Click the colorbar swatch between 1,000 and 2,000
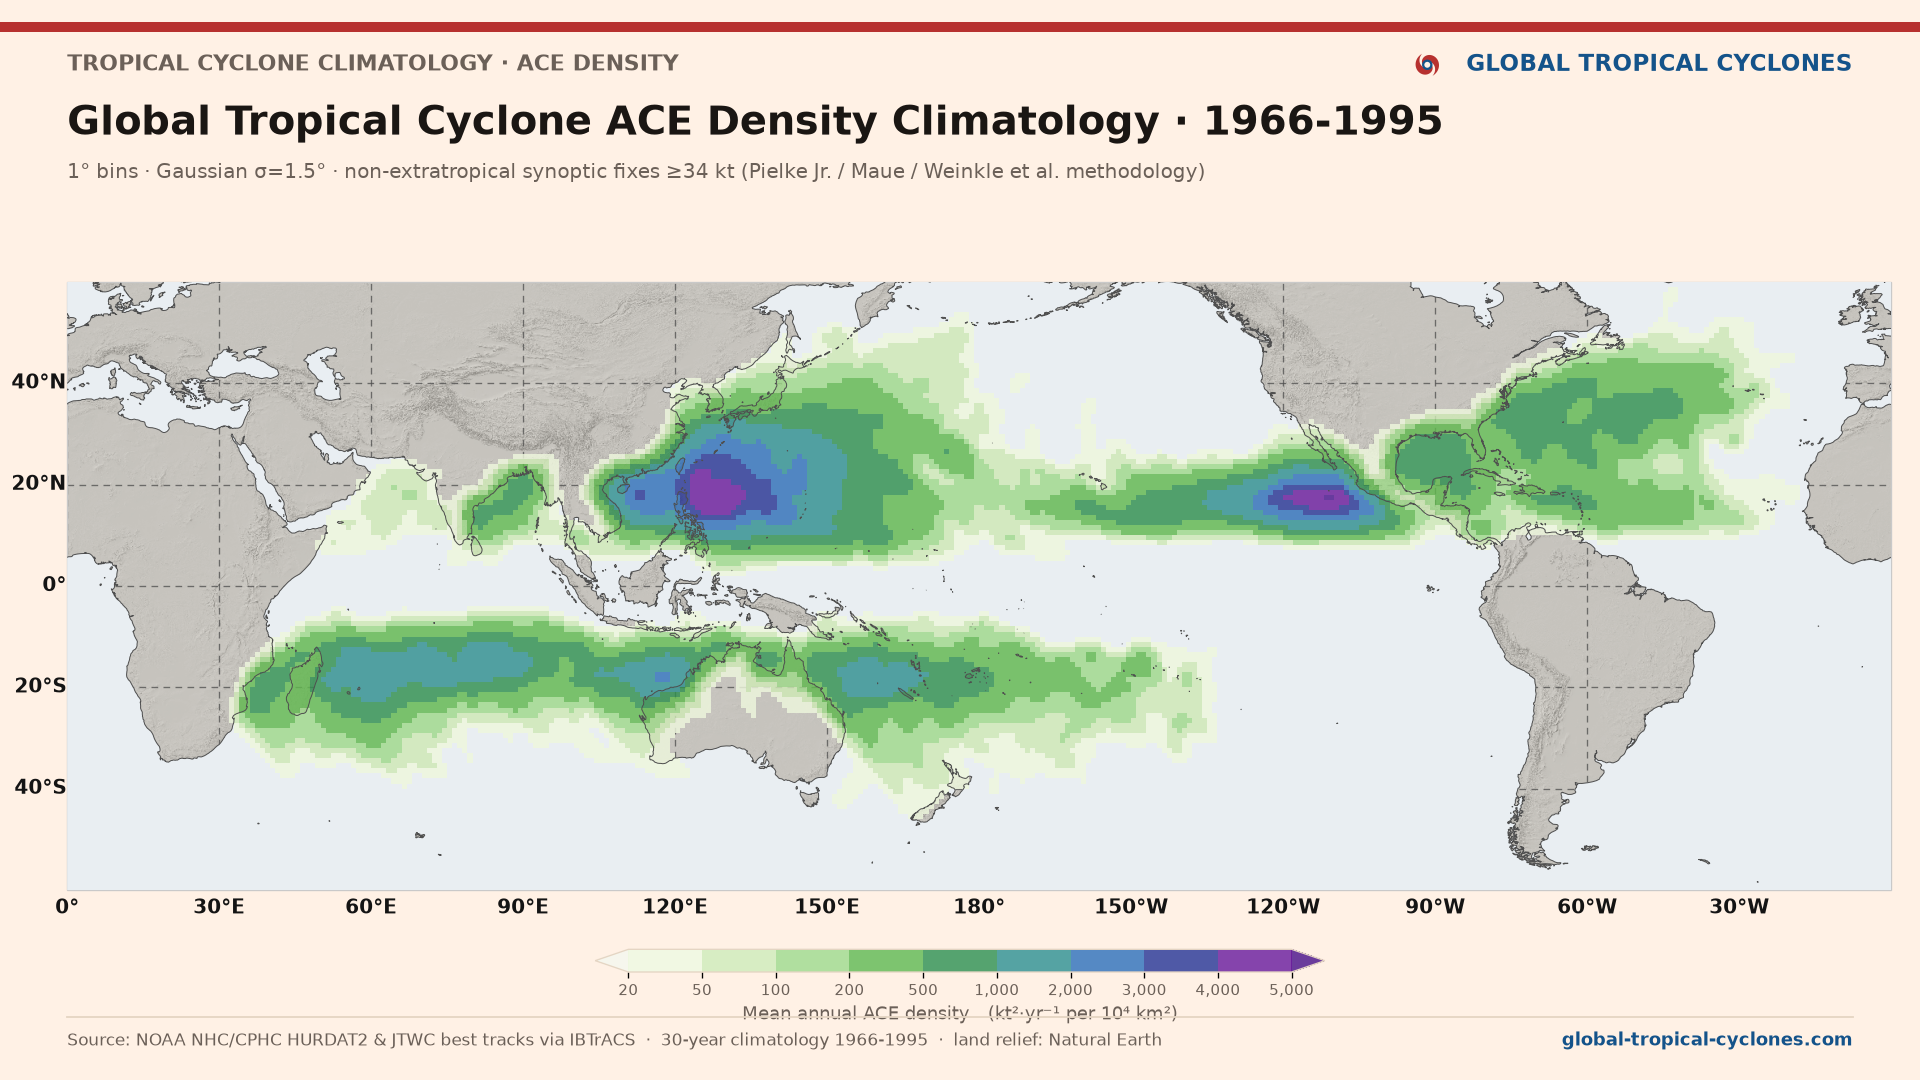1920x1080 pixels. click(x=1034, y=961)
